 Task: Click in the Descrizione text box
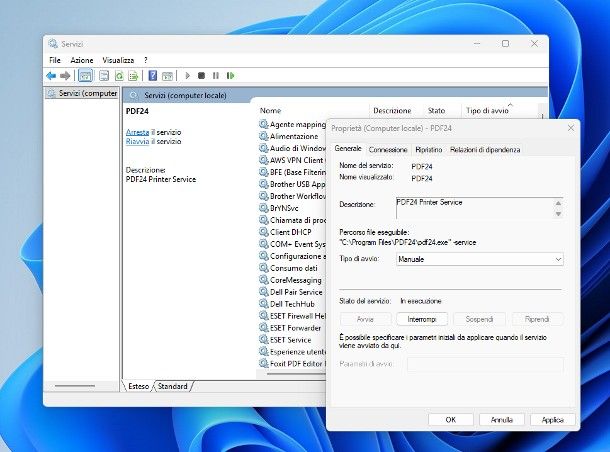point(474,208)
